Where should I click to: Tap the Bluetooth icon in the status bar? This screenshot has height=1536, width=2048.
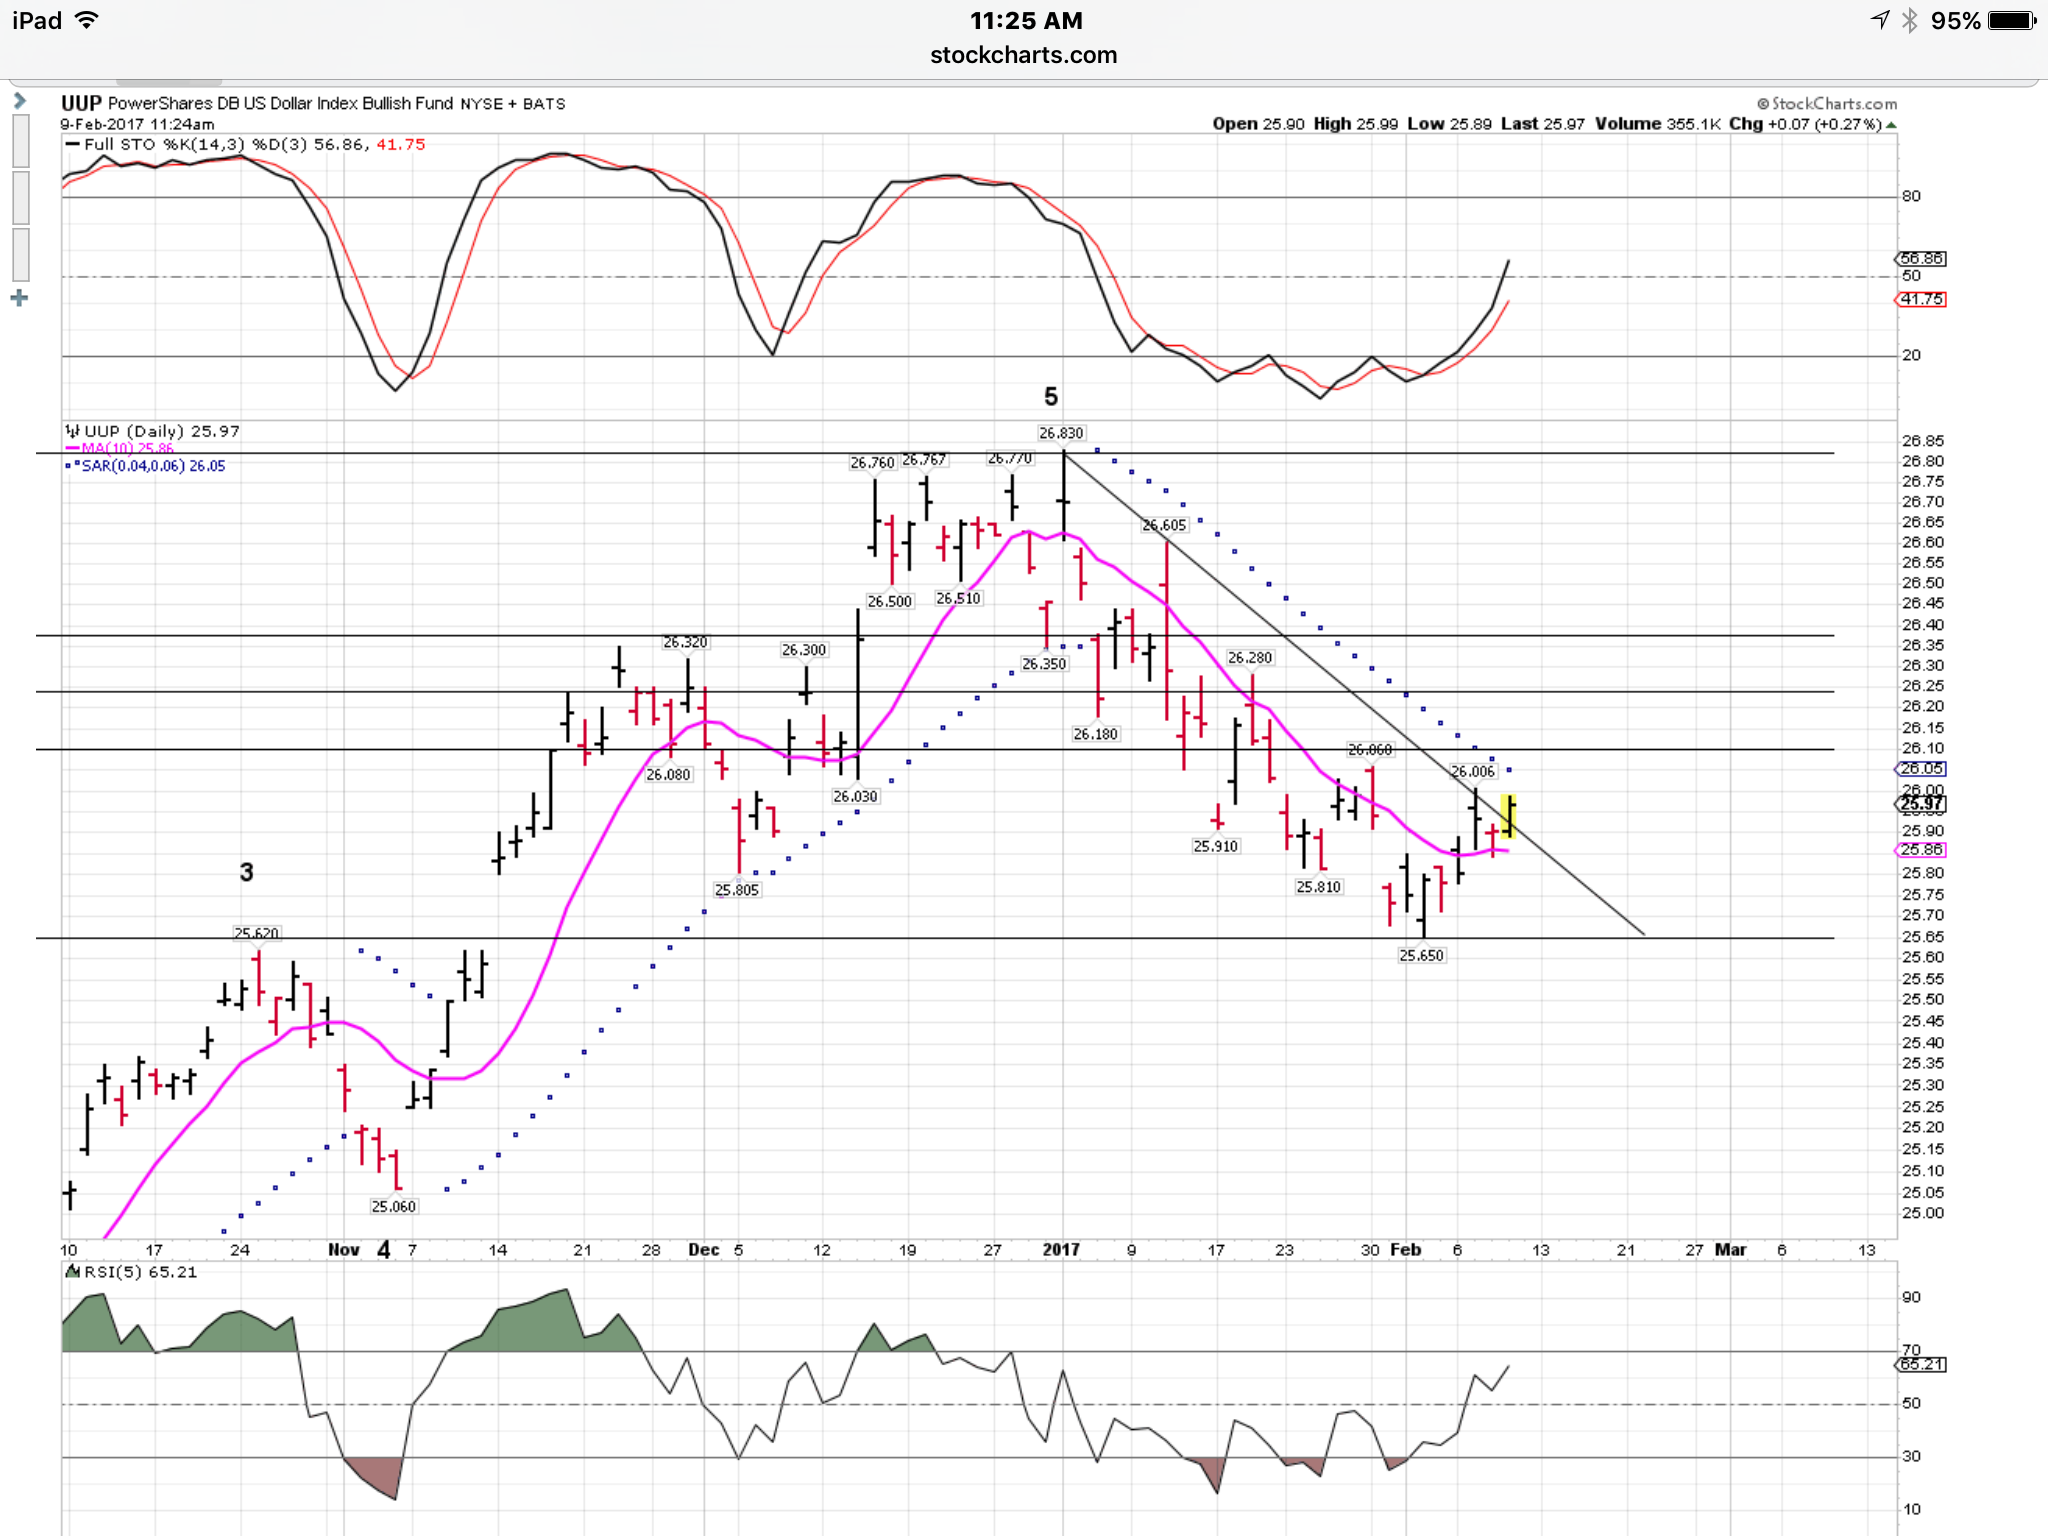[1909, 20]
